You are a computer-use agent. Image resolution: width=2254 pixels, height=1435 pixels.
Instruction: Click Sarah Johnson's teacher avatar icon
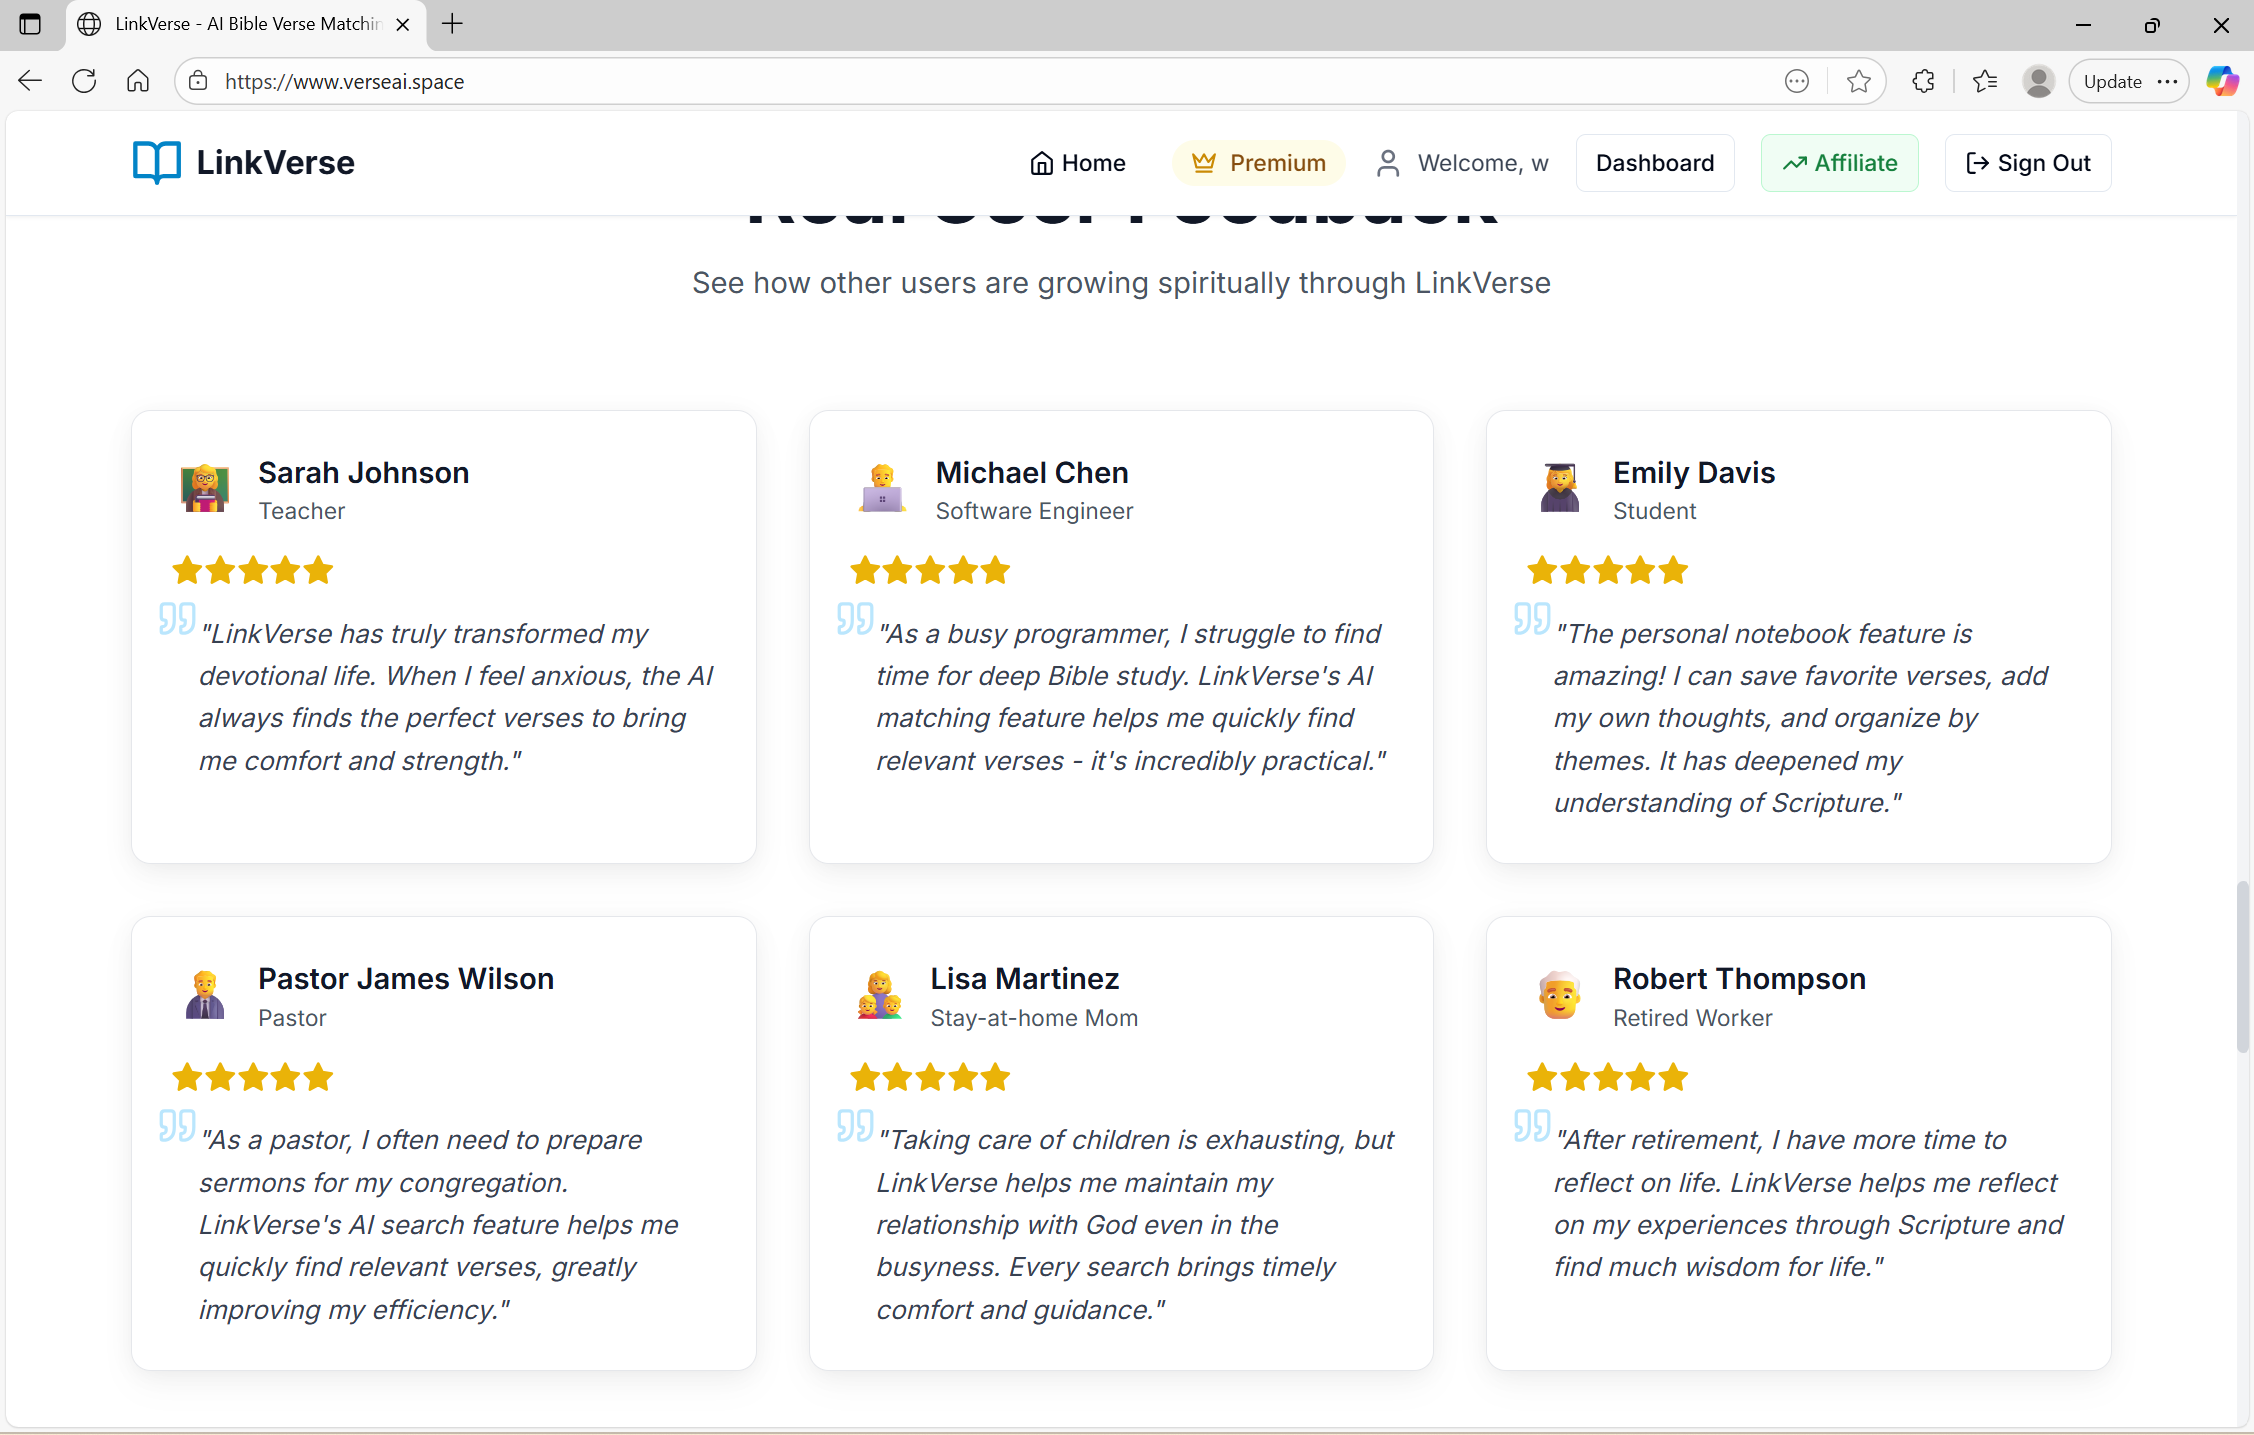click(205, 488)
